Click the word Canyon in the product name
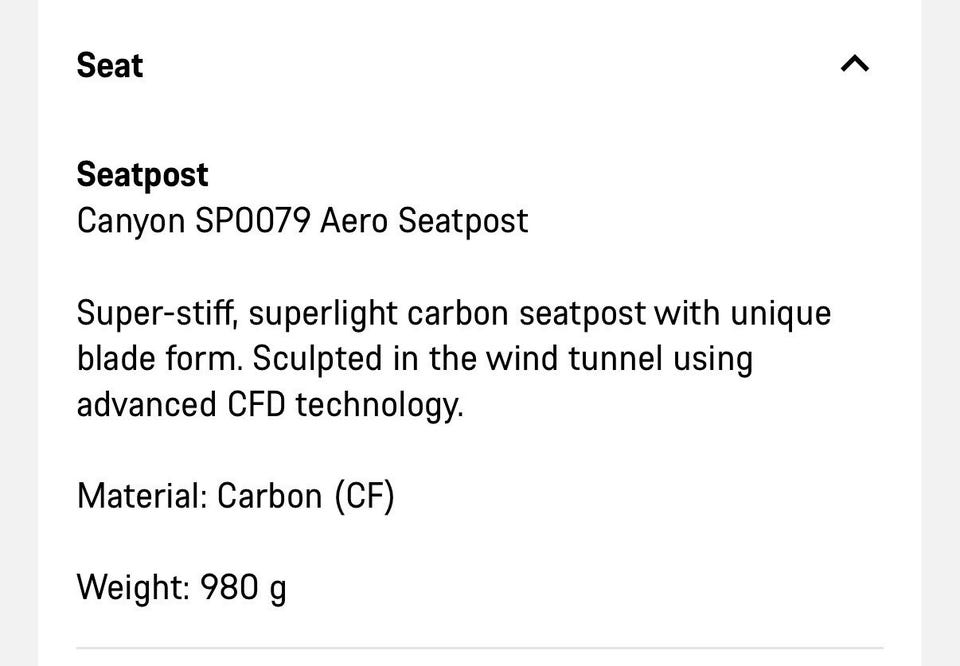960x666 pixels. [x=130, y=222]
